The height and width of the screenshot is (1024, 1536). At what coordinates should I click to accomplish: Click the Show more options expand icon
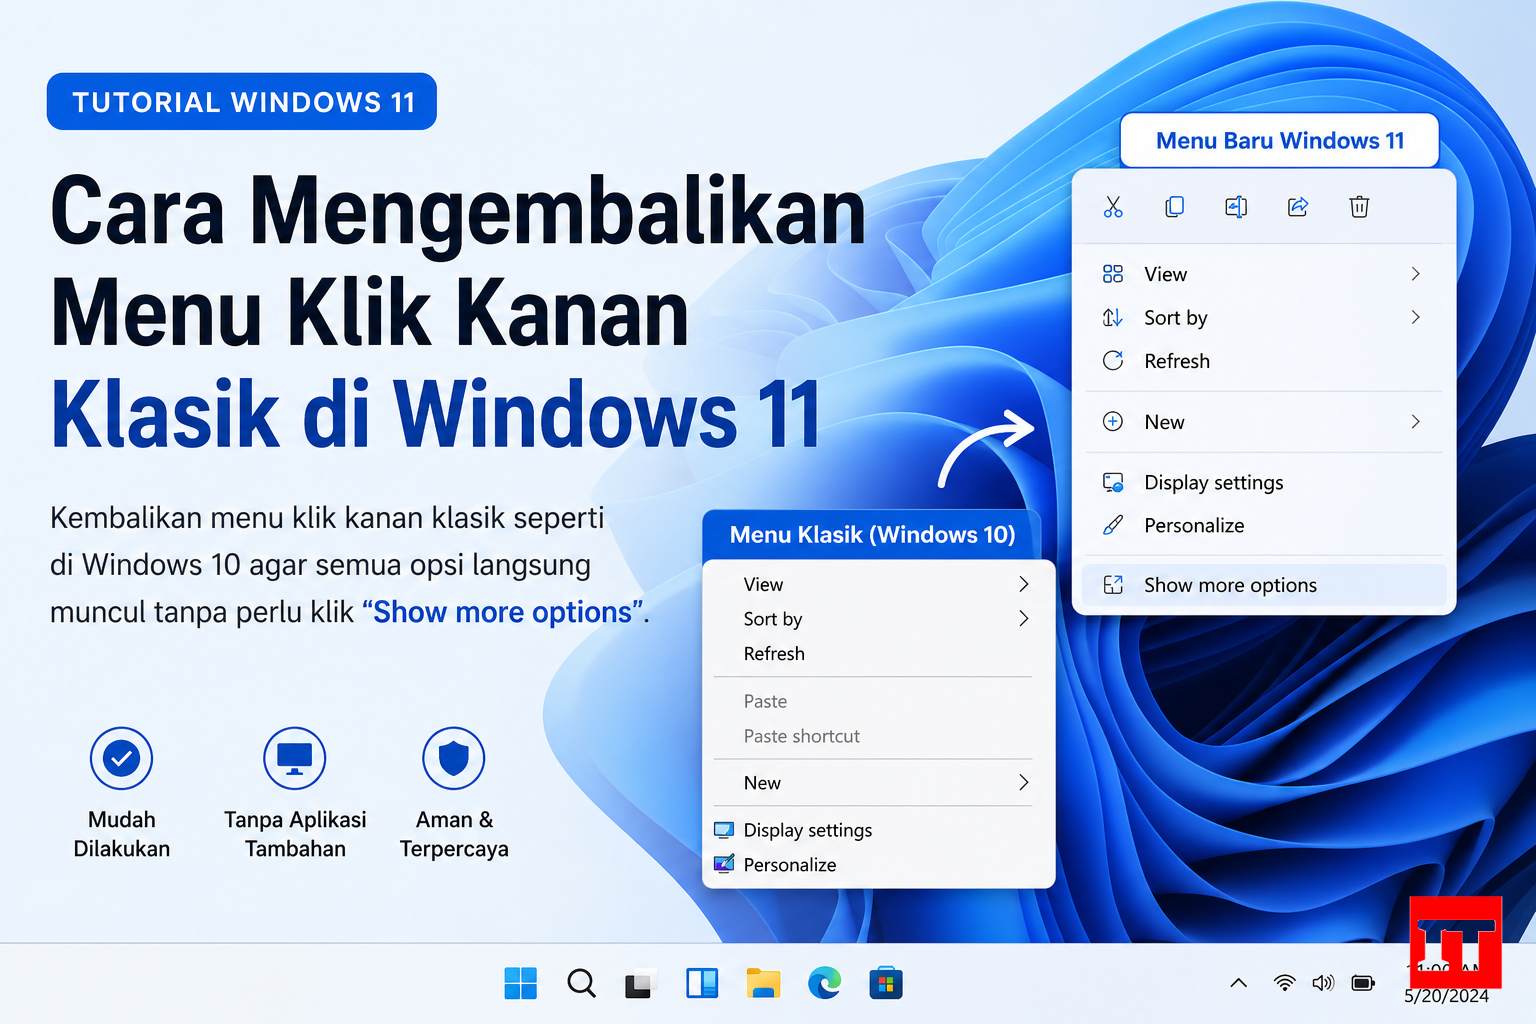coord(1113,585)
